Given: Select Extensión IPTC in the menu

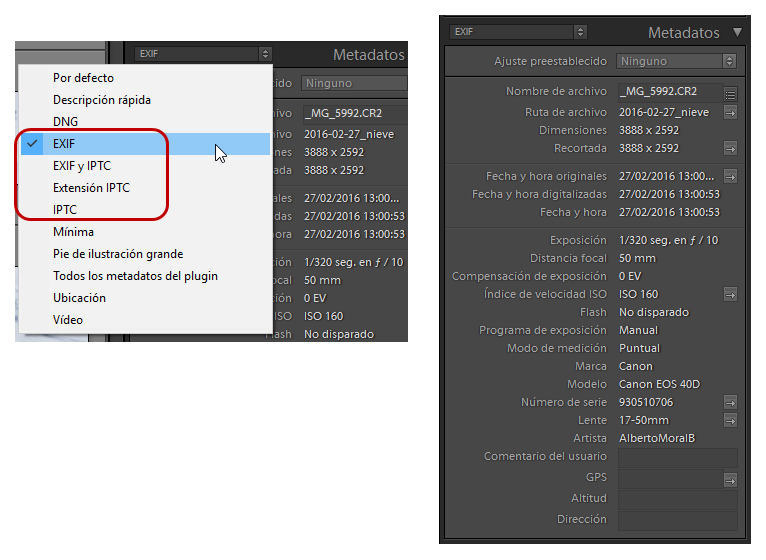Looking at the screenshot, I should pos(91,188).
